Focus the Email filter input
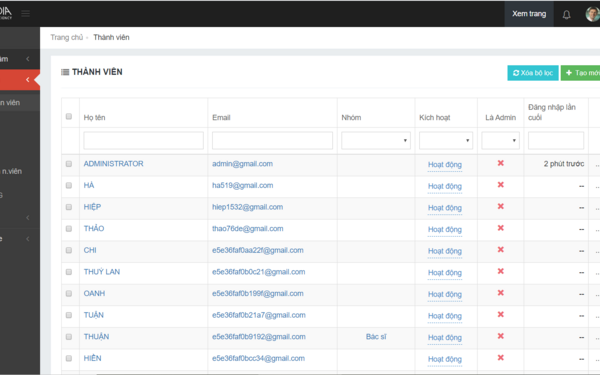 (272, 140)
